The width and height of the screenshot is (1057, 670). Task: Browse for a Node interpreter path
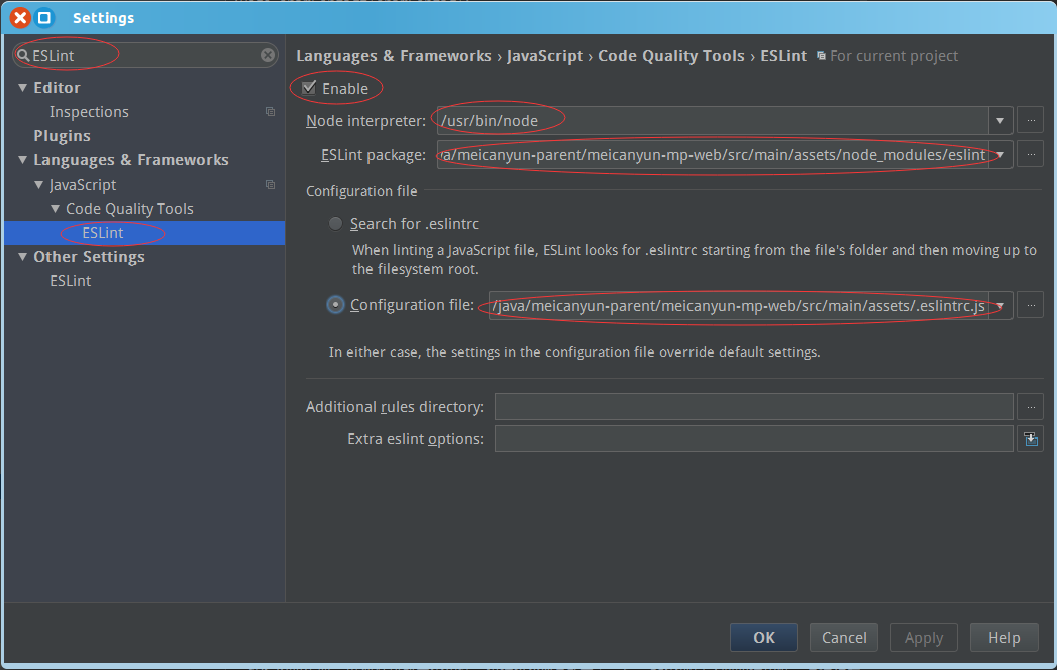click(1031, 119)
